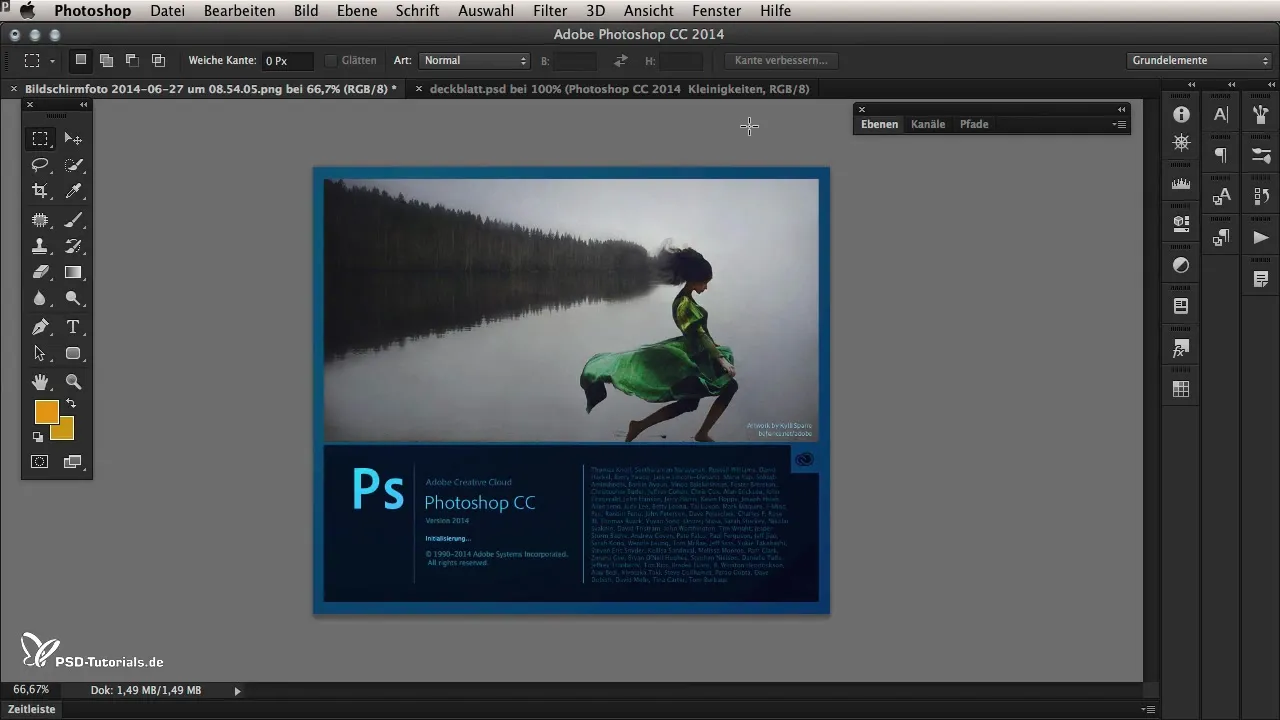Toggle the Glätten checkbox
The height and width of the screenshot is (720, 1280).
click(x=331, y=60)
